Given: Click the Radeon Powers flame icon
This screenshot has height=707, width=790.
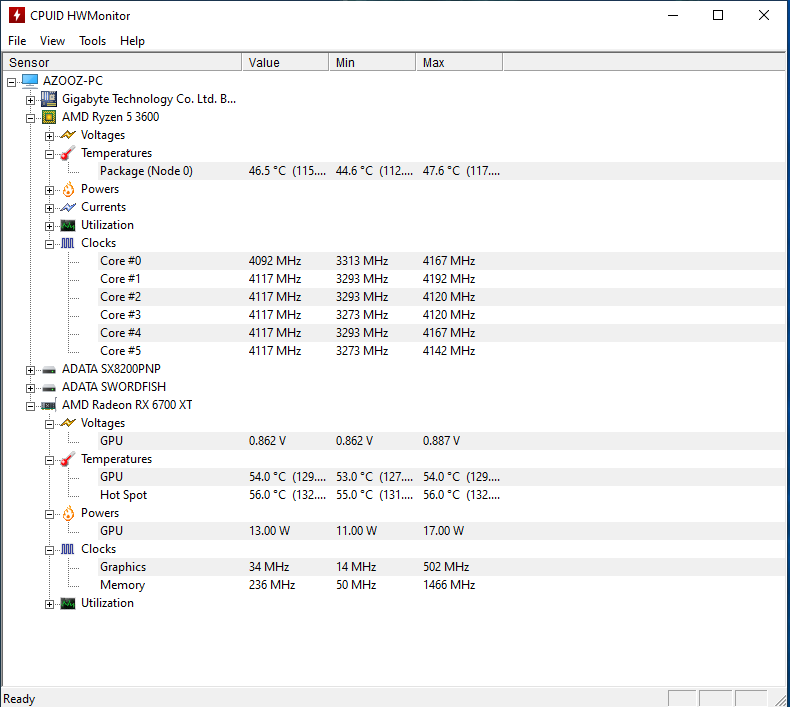Looking at the screenshot, I should pyautogui.click(x=68, y=513).
